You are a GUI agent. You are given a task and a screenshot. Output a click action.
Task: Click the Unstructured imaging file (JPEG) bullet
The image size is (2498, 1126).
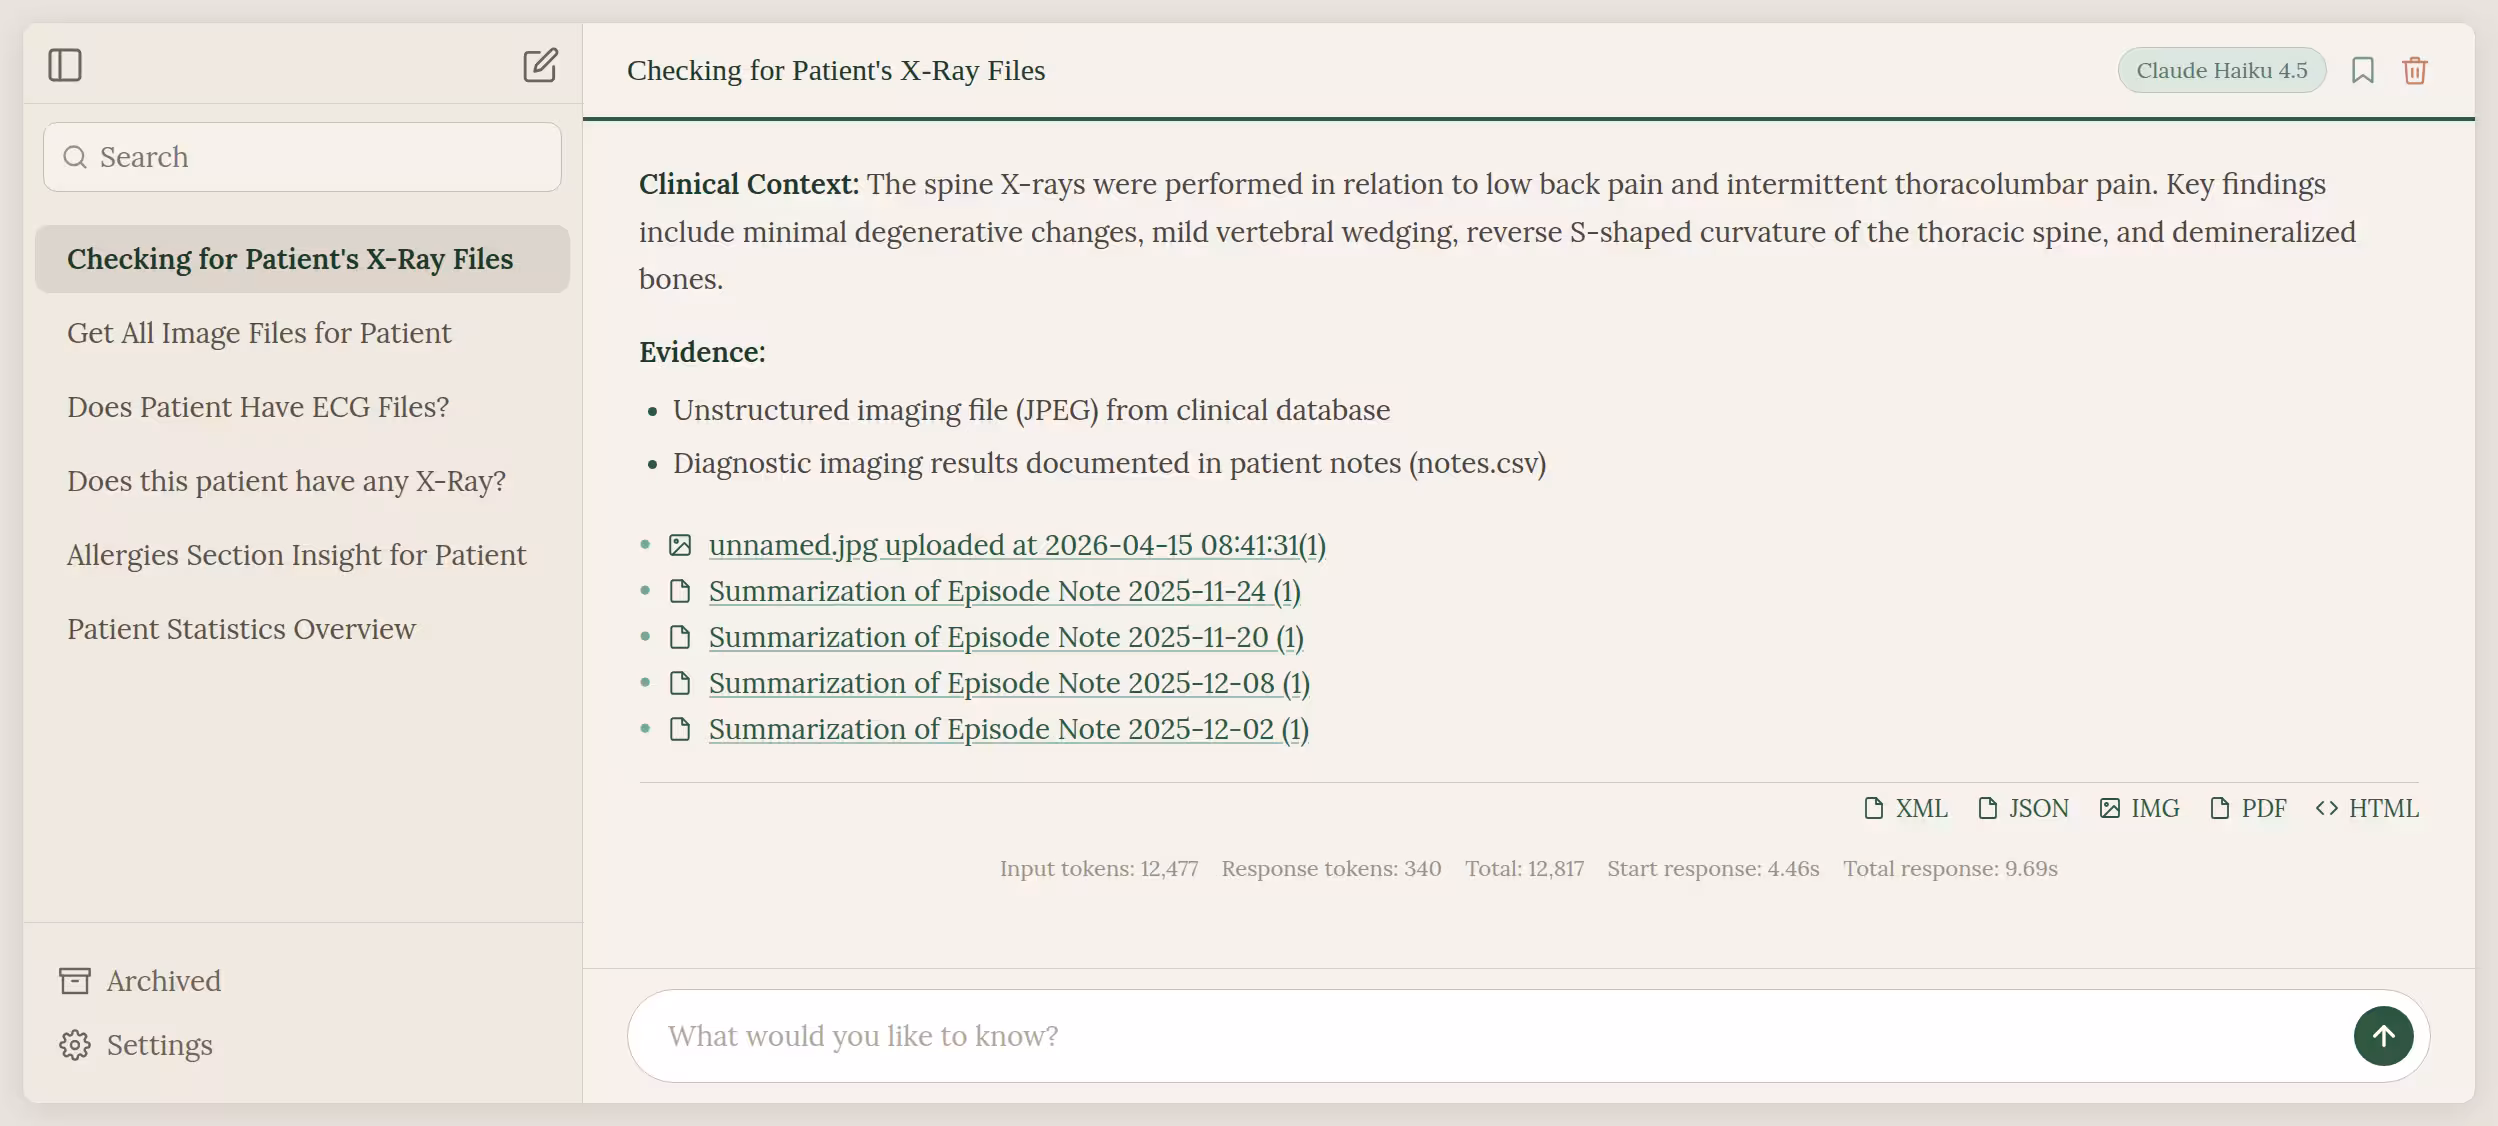click(x=1031, y=410)
